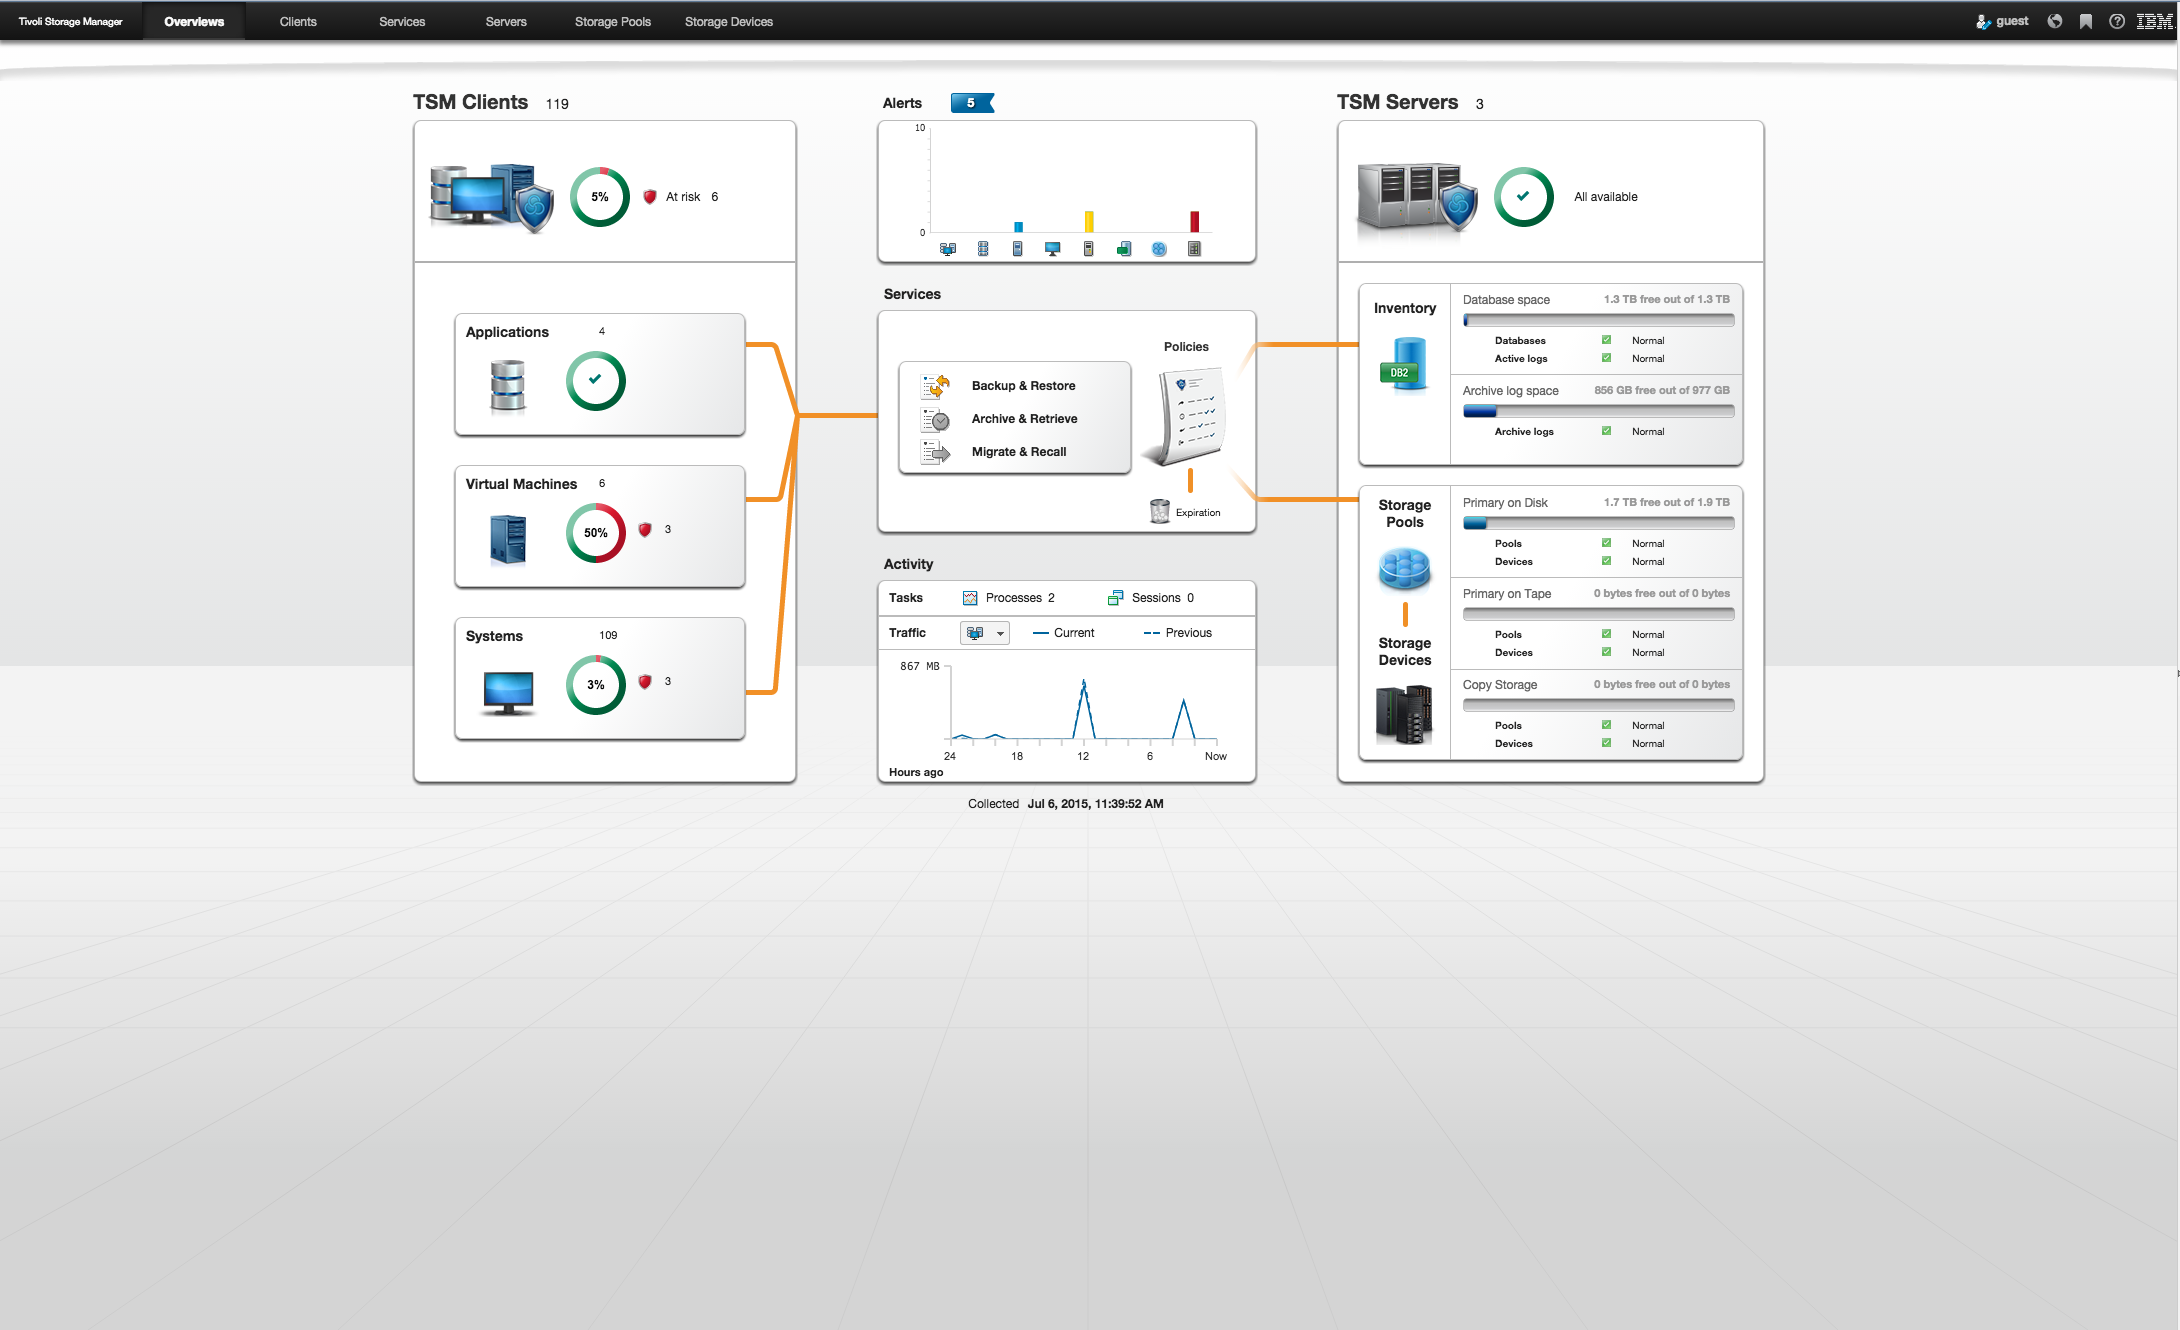Open the Storage Pools tab
This screenshot has height=1330, width=2180.
[613, 21]
